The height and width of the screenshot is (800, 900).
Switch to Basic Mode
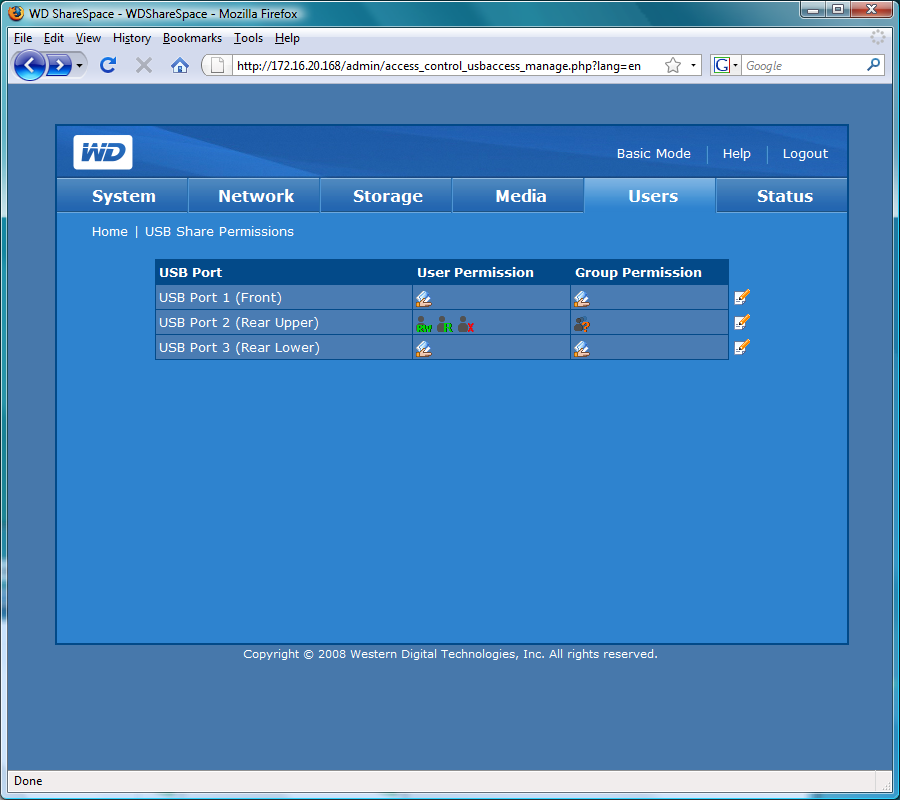tap(653, 153)
